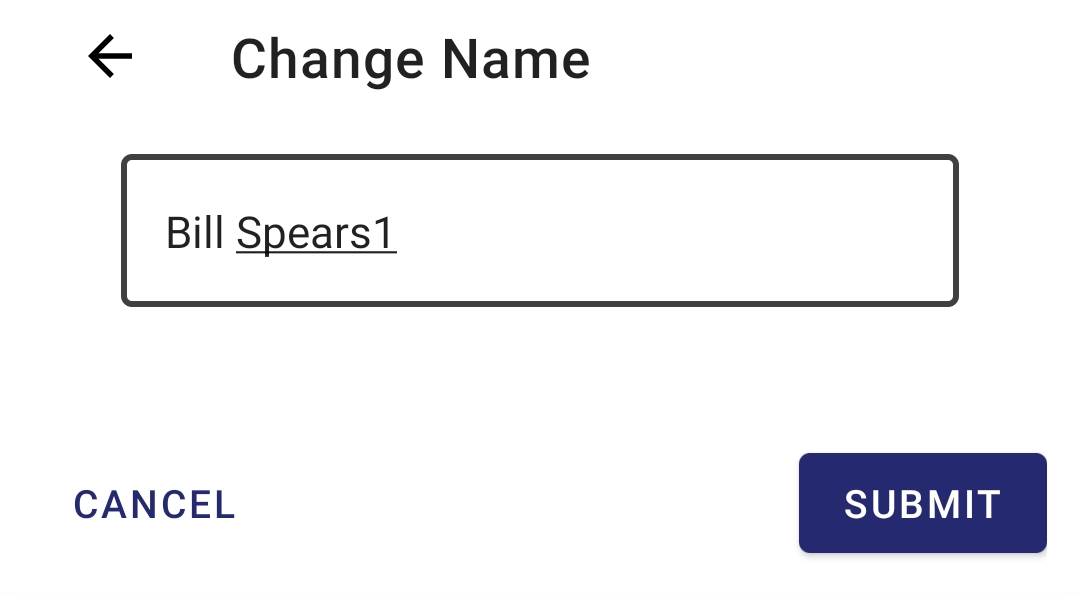Click the word Bill in the field
The width and height of the screenshot is (1080, 601).
click(x=194, y=233)
